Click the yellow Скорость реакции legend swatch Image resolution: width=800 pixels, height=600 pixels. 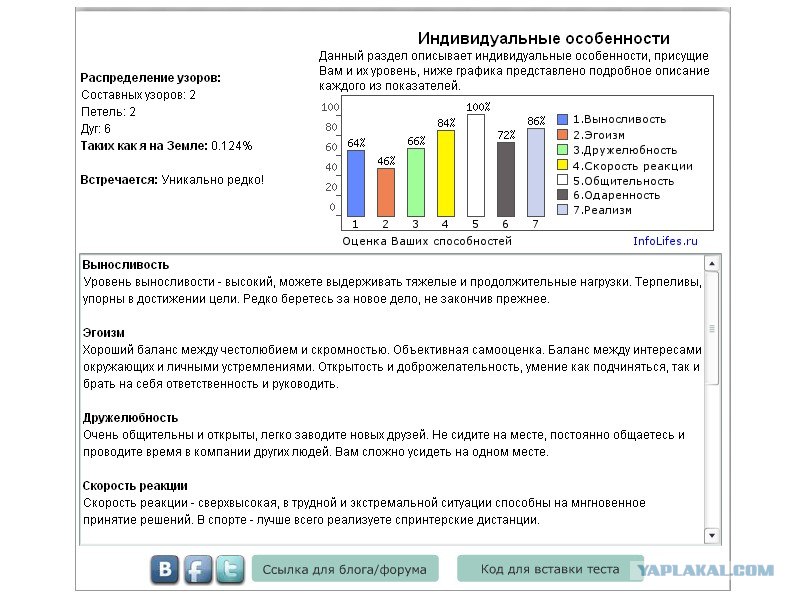(562, 165)
